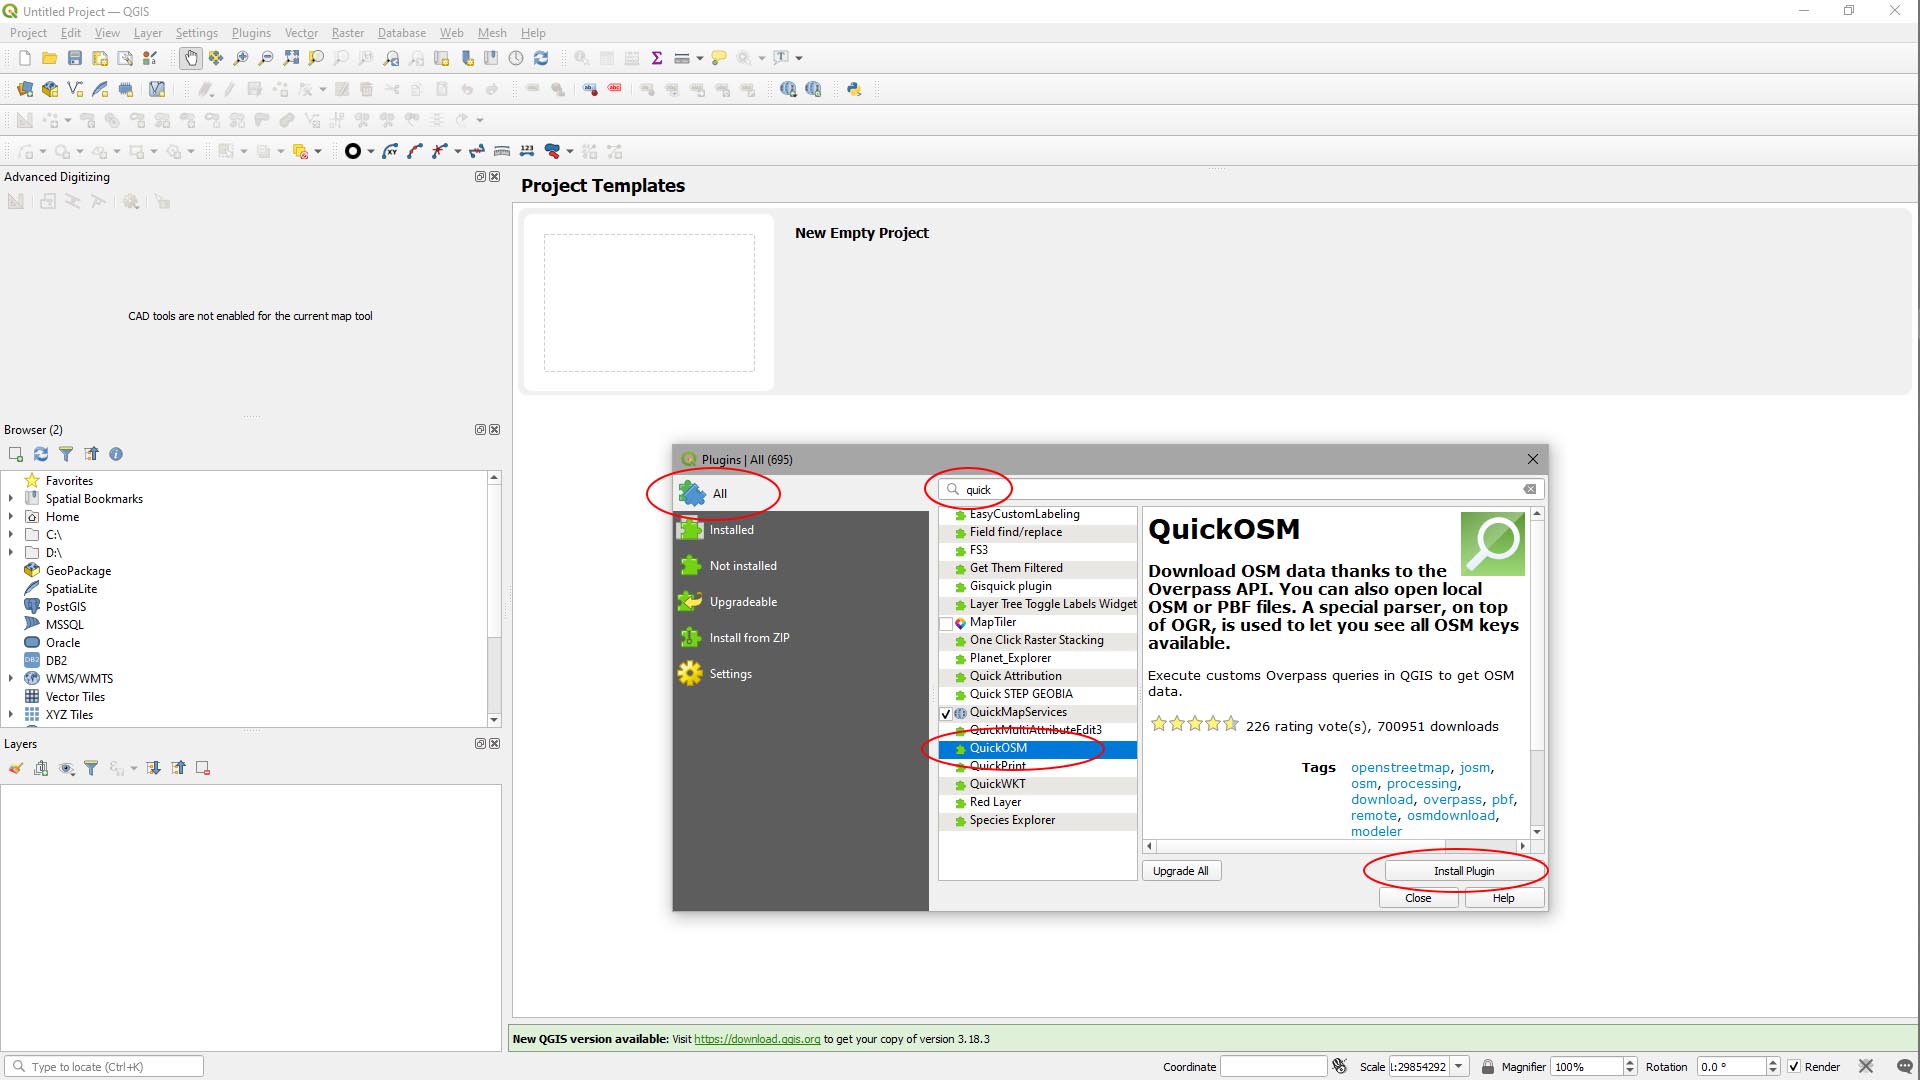Expand the WMS/WMTS node

[11, 678]
